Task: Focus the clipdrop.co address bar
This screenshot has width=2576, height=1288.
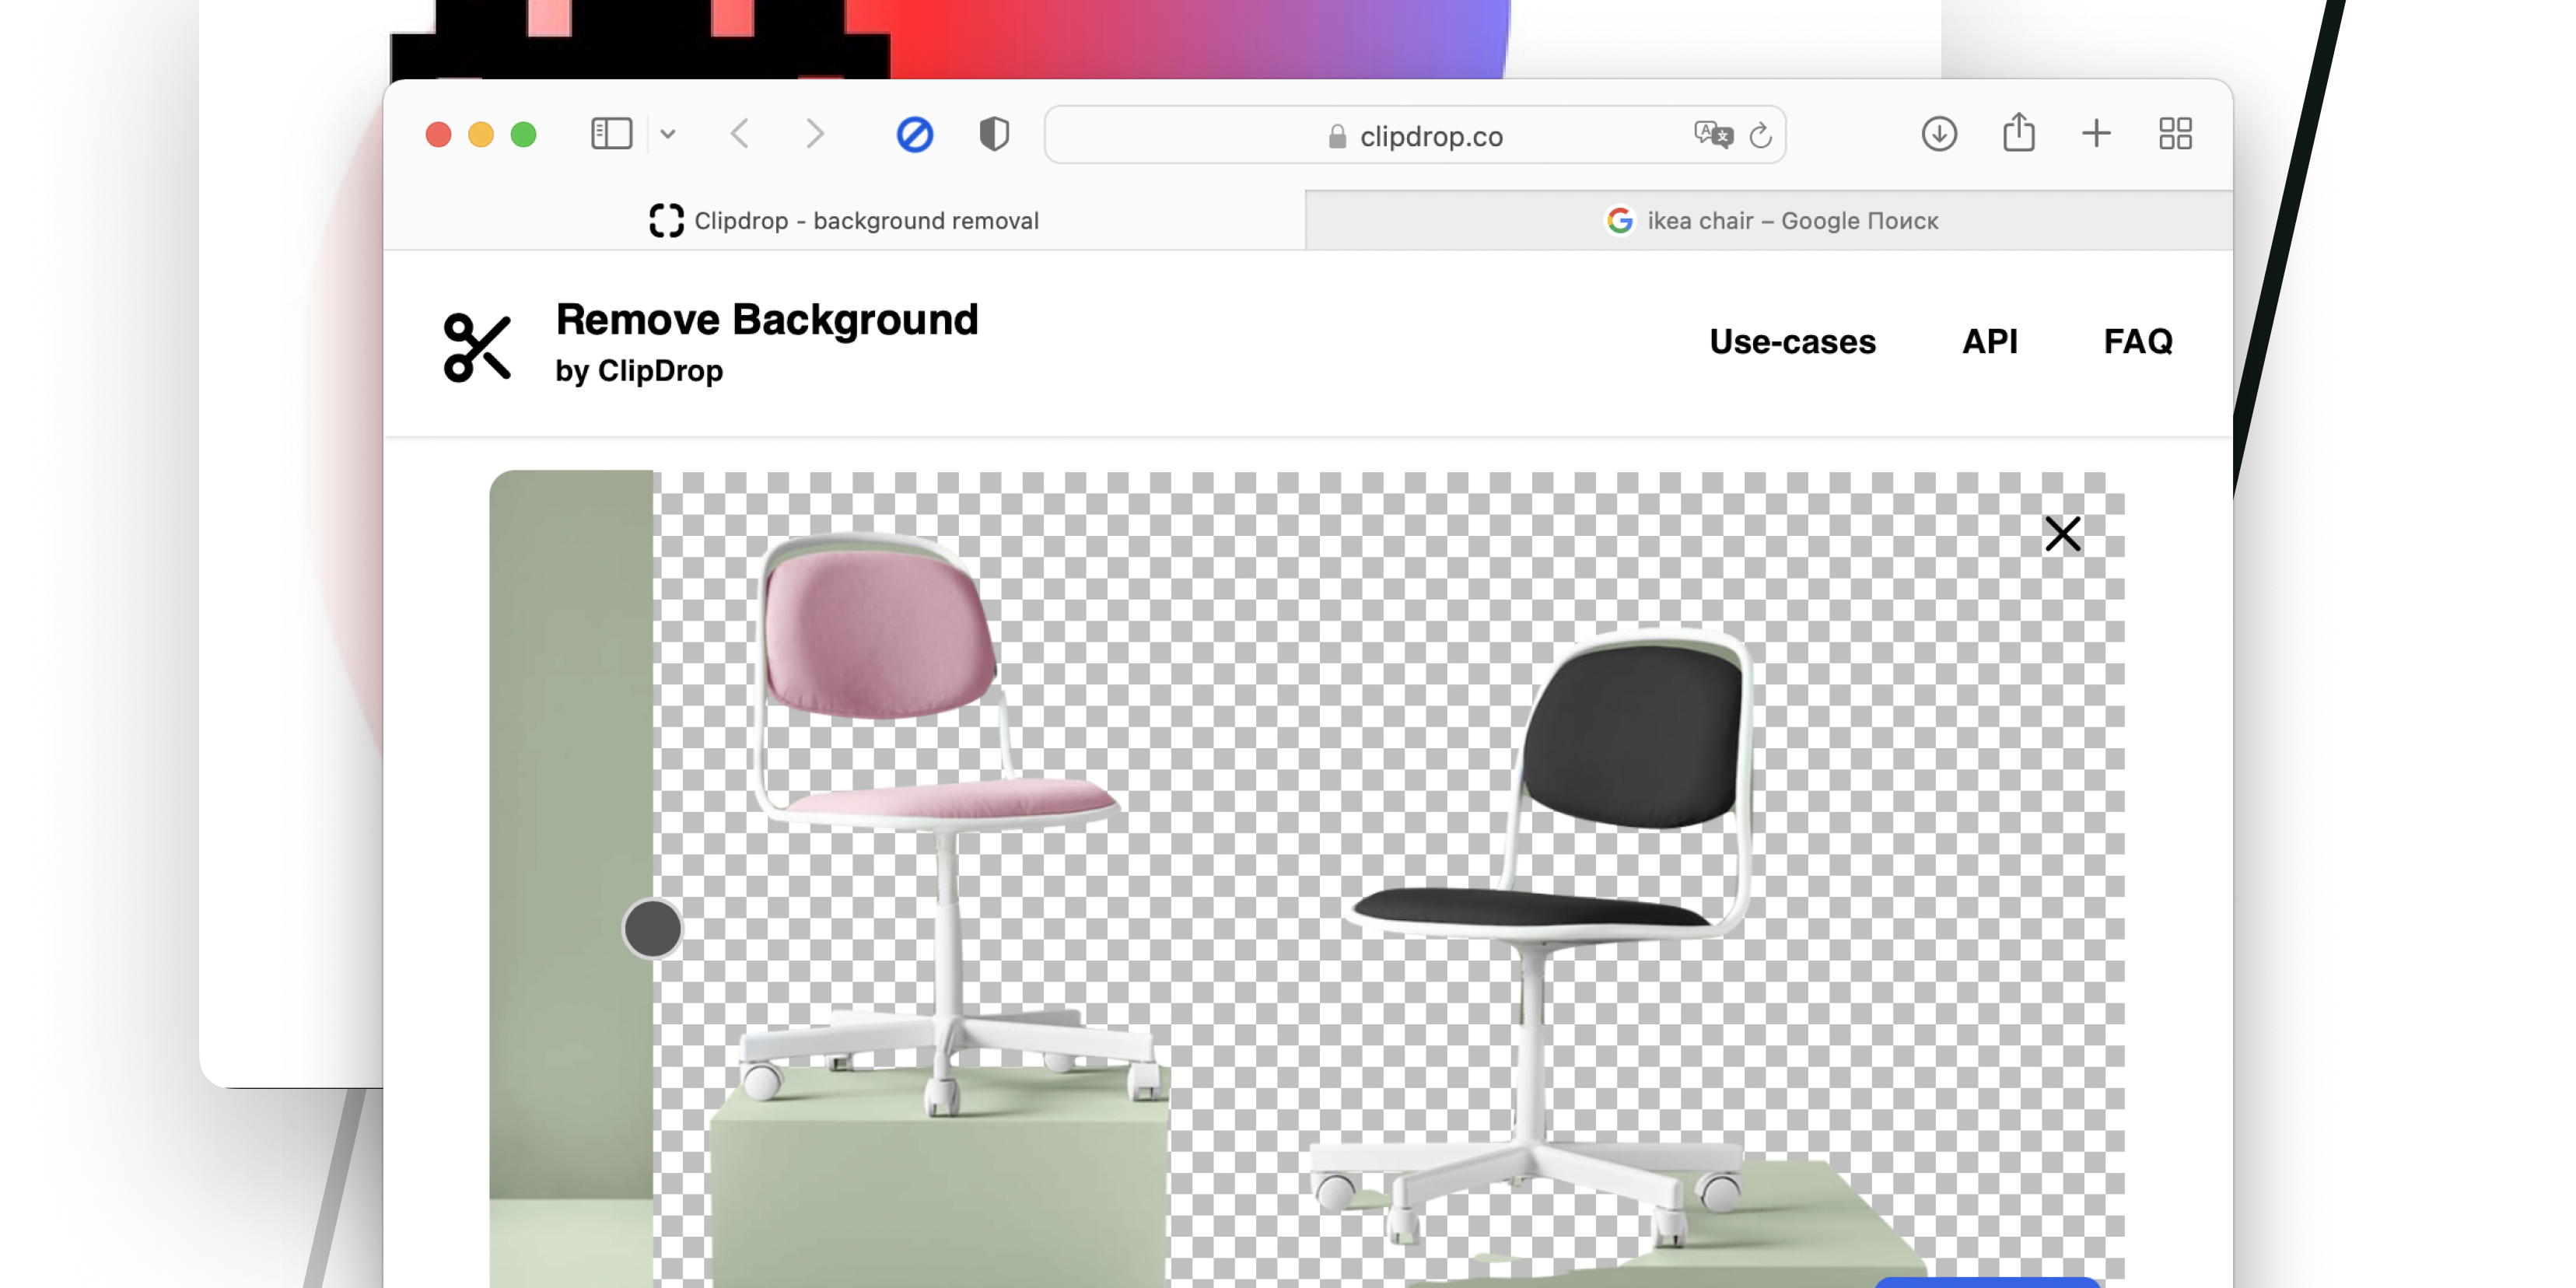Action: click(x=1414, y=135)
